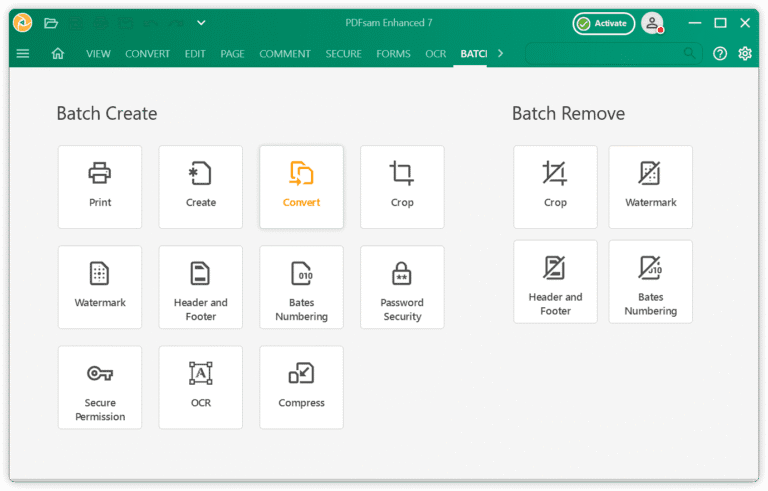Switch to the SECURE tab
The image size is (768, 491).
click(x=343, y=54)
